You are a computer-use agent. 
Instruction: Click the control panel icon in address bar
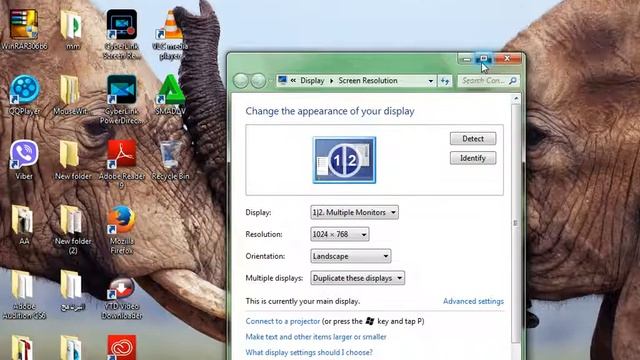click(282, 80)
